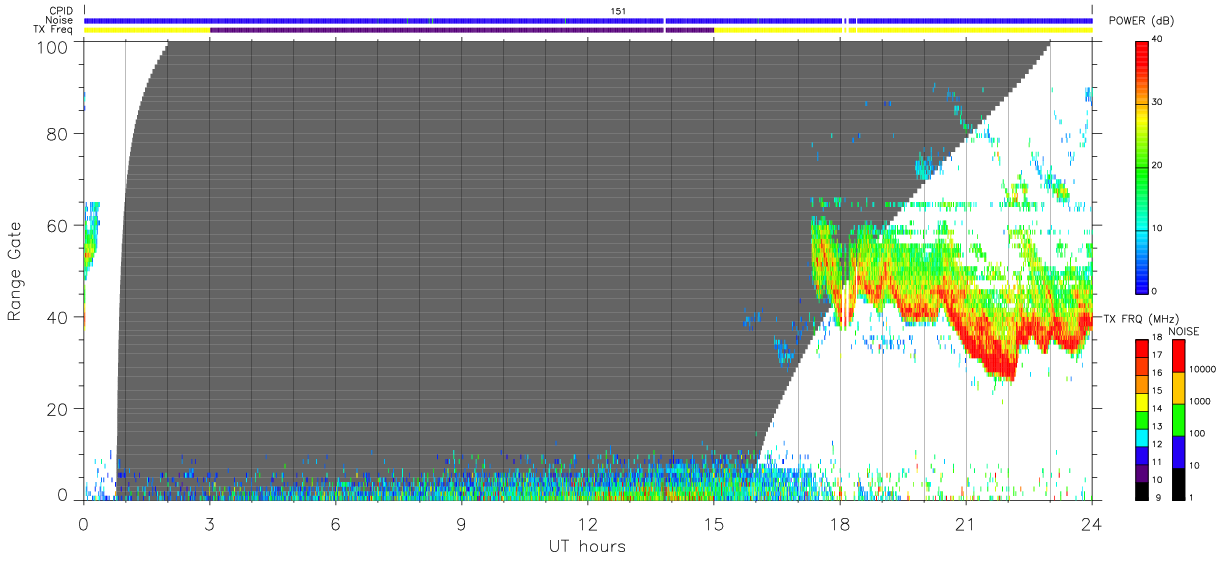Click the 100 tick on NOISE legend
The image size is (1228, 567).
1198,432
